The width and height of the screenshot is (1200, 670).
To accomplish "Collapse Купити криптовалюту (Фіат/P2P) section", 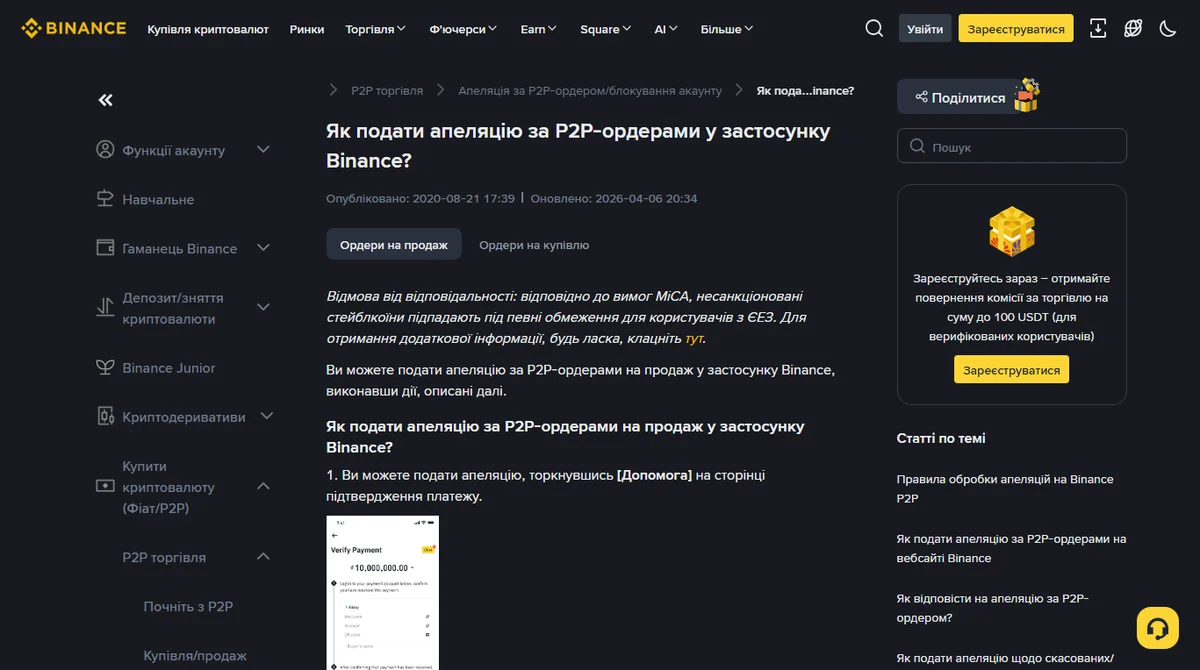I will [264, 487].
